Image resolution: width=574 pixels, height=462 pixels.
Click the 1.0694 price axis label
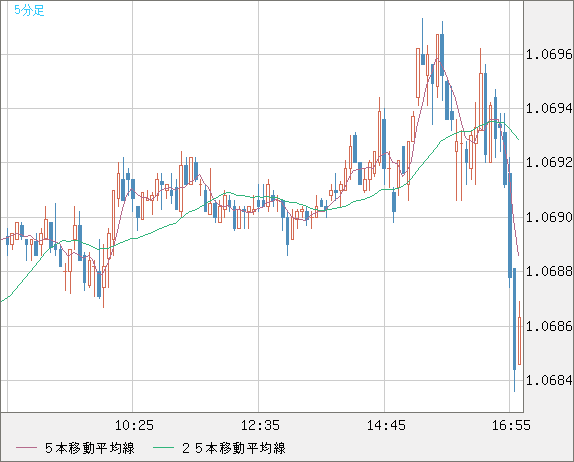[x=549, y=108]
